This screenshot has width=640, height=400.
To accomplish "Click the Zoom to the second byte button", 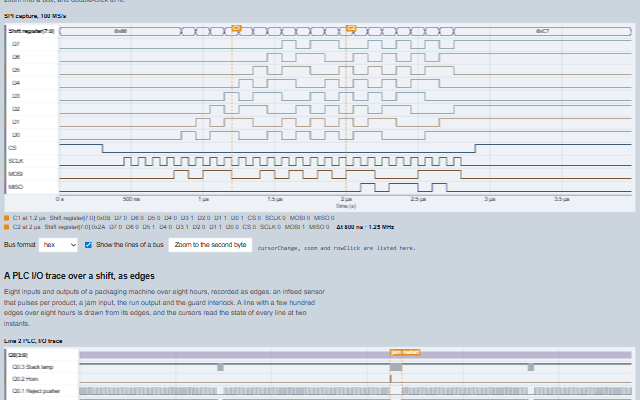I will click(x=210, y=245).
